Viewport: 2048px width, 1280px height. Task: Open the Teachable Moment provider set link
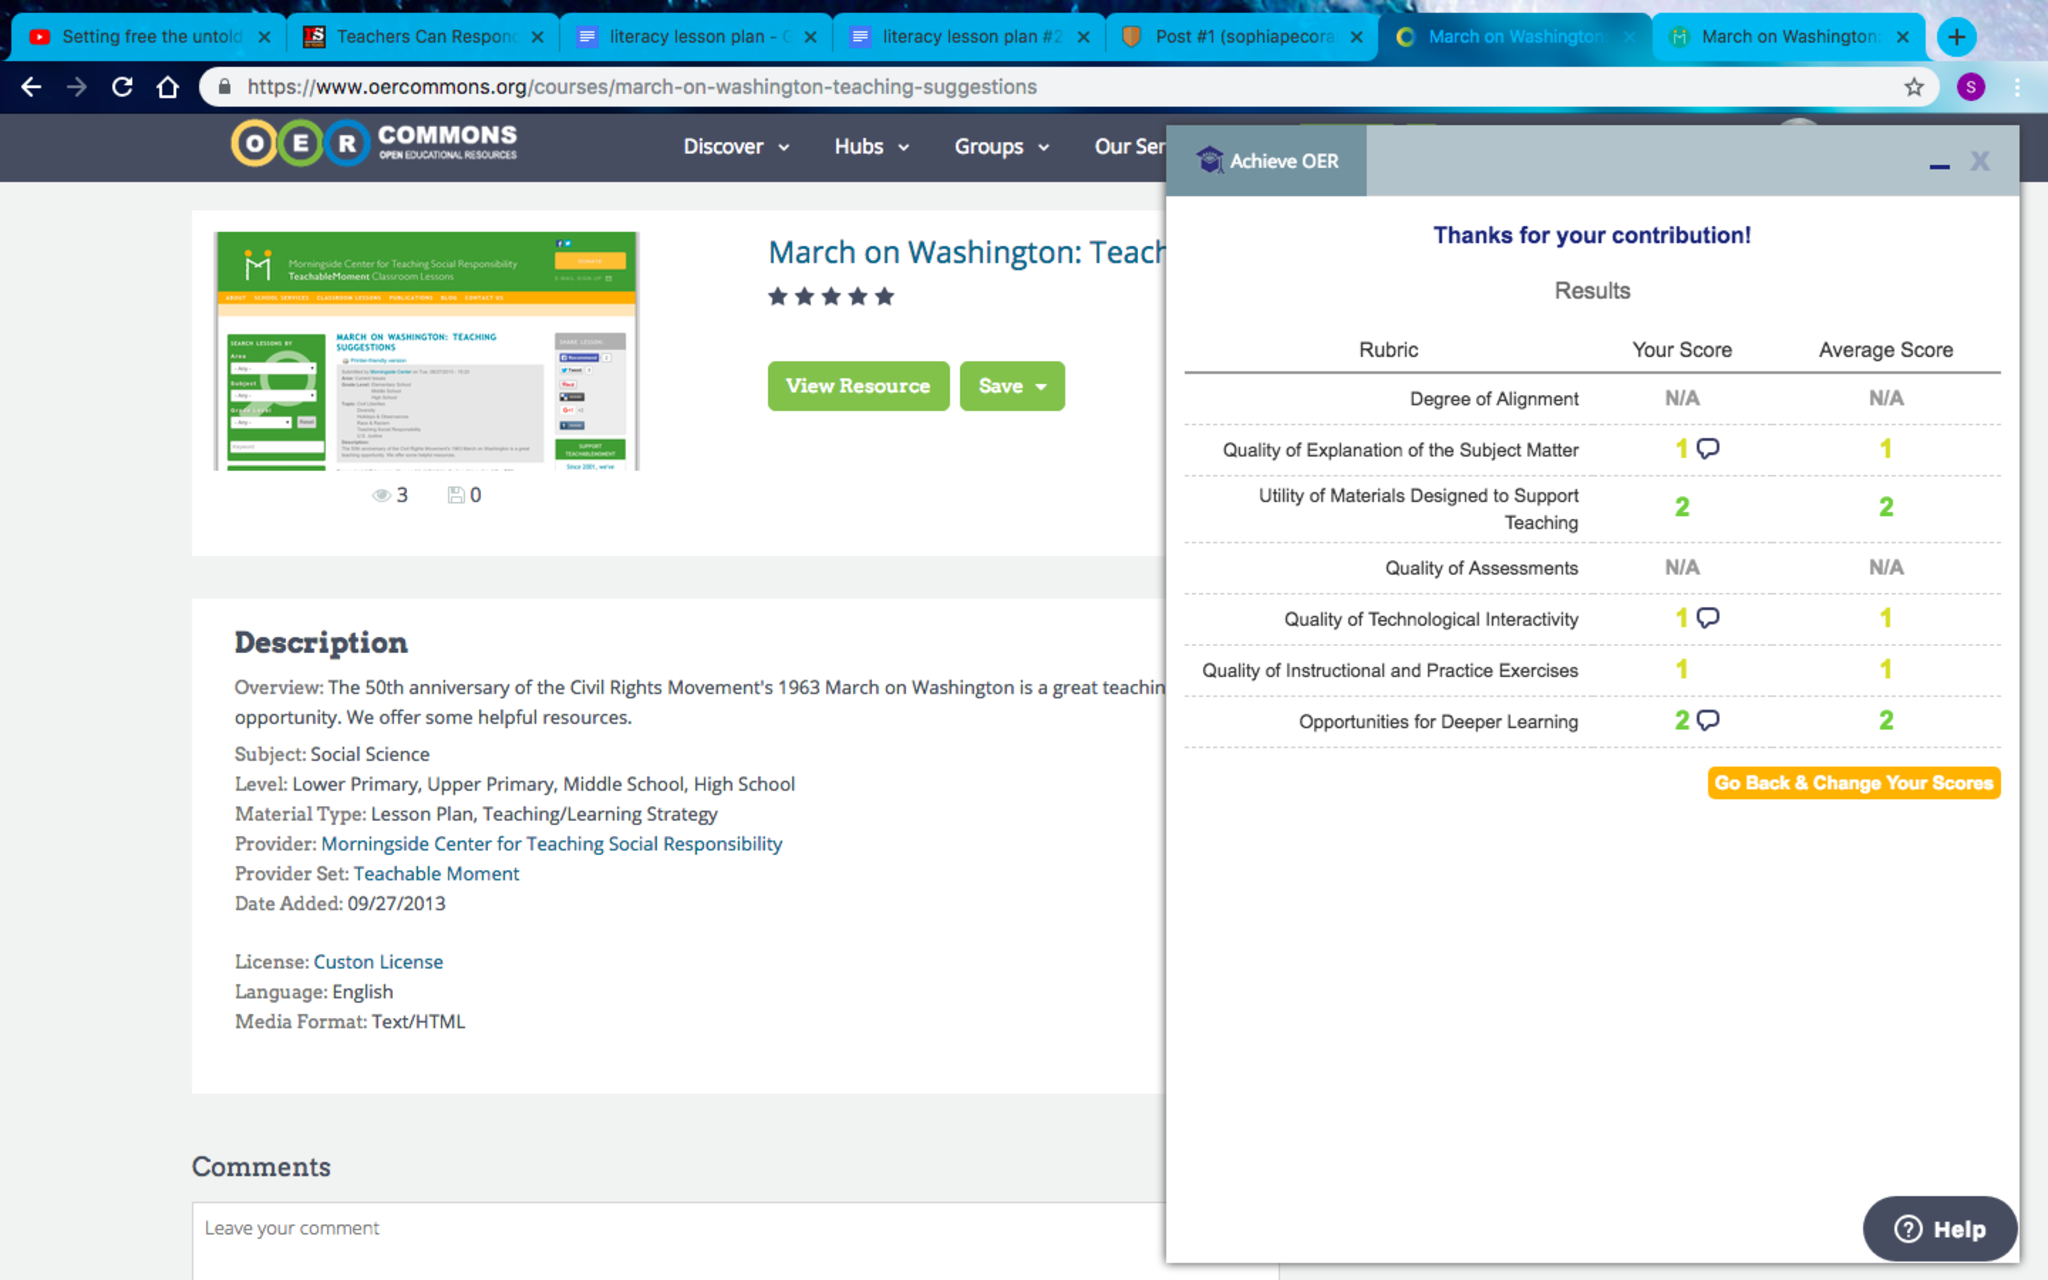tap(436, 873)
